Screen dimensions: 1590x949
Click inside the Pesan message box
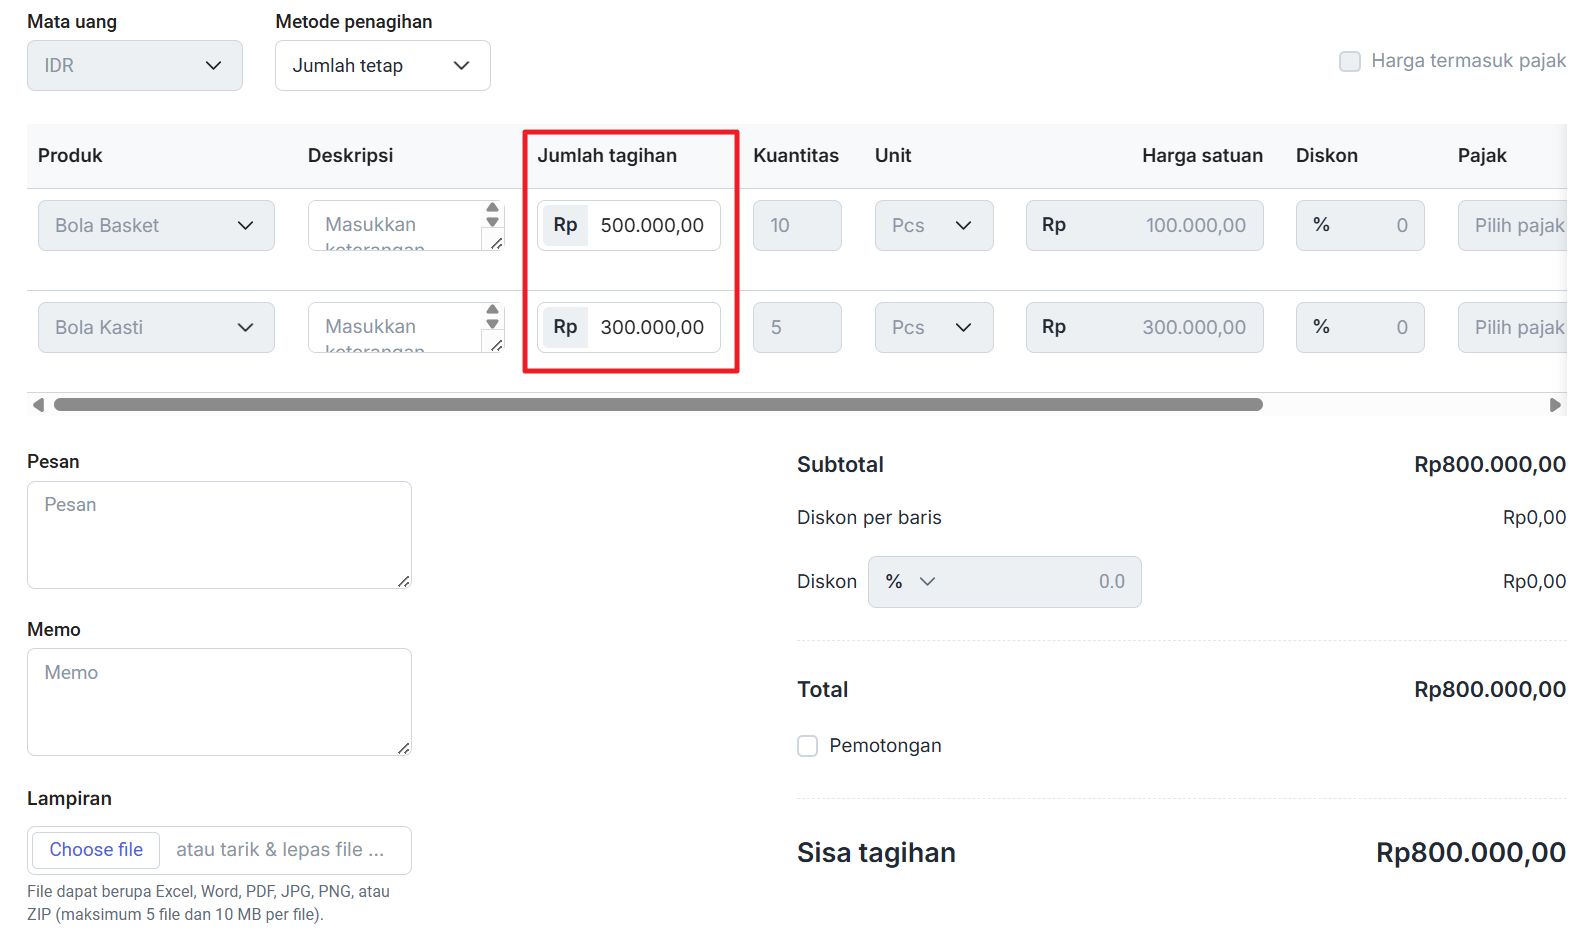[x=219, y=535]
